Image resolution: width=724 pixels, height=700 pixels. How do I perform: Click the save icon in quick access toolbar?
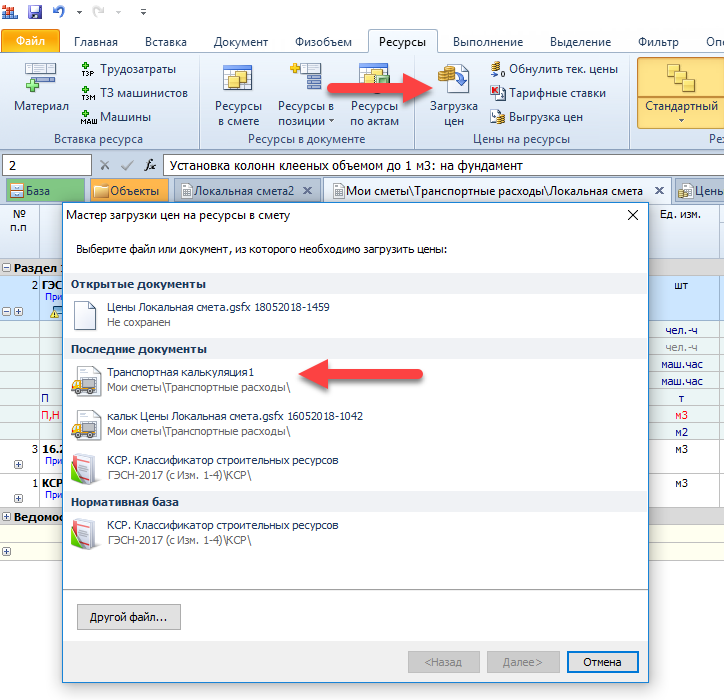35,12
